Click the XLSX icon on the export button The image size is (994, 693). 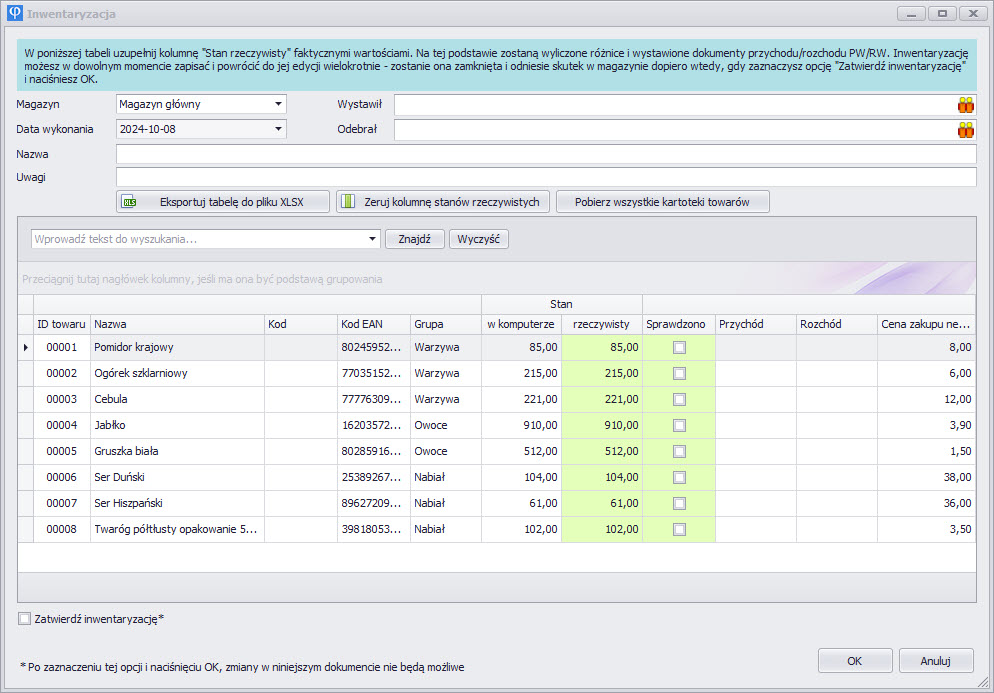(x=129, y=202)
